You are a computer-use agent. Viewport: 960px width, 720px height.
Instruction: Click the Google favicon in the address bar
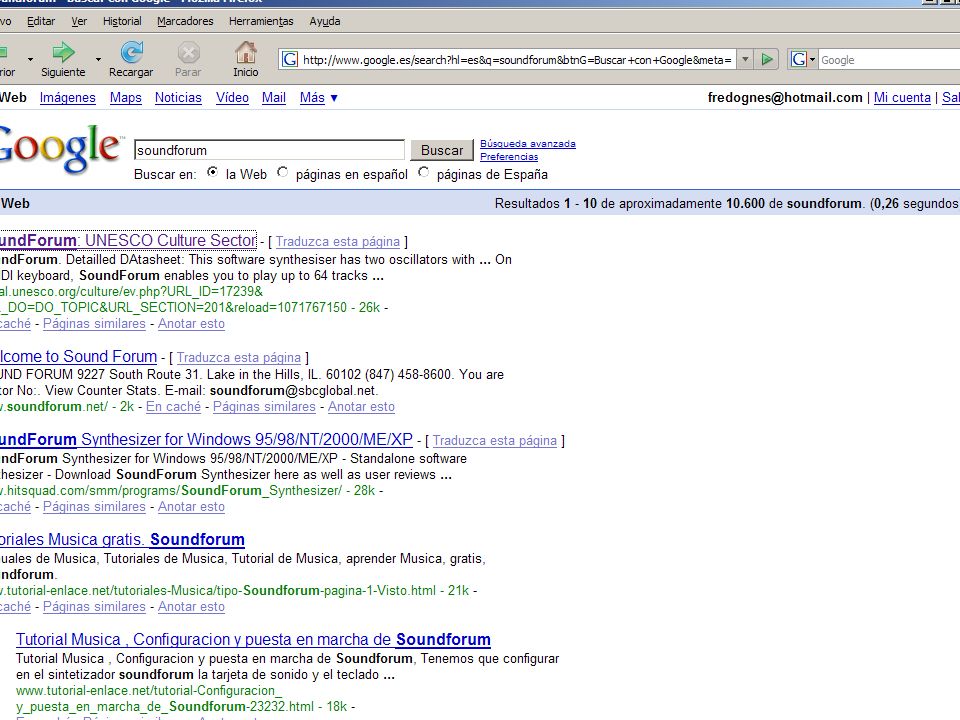pyautogui.click(x=290, y=59)
